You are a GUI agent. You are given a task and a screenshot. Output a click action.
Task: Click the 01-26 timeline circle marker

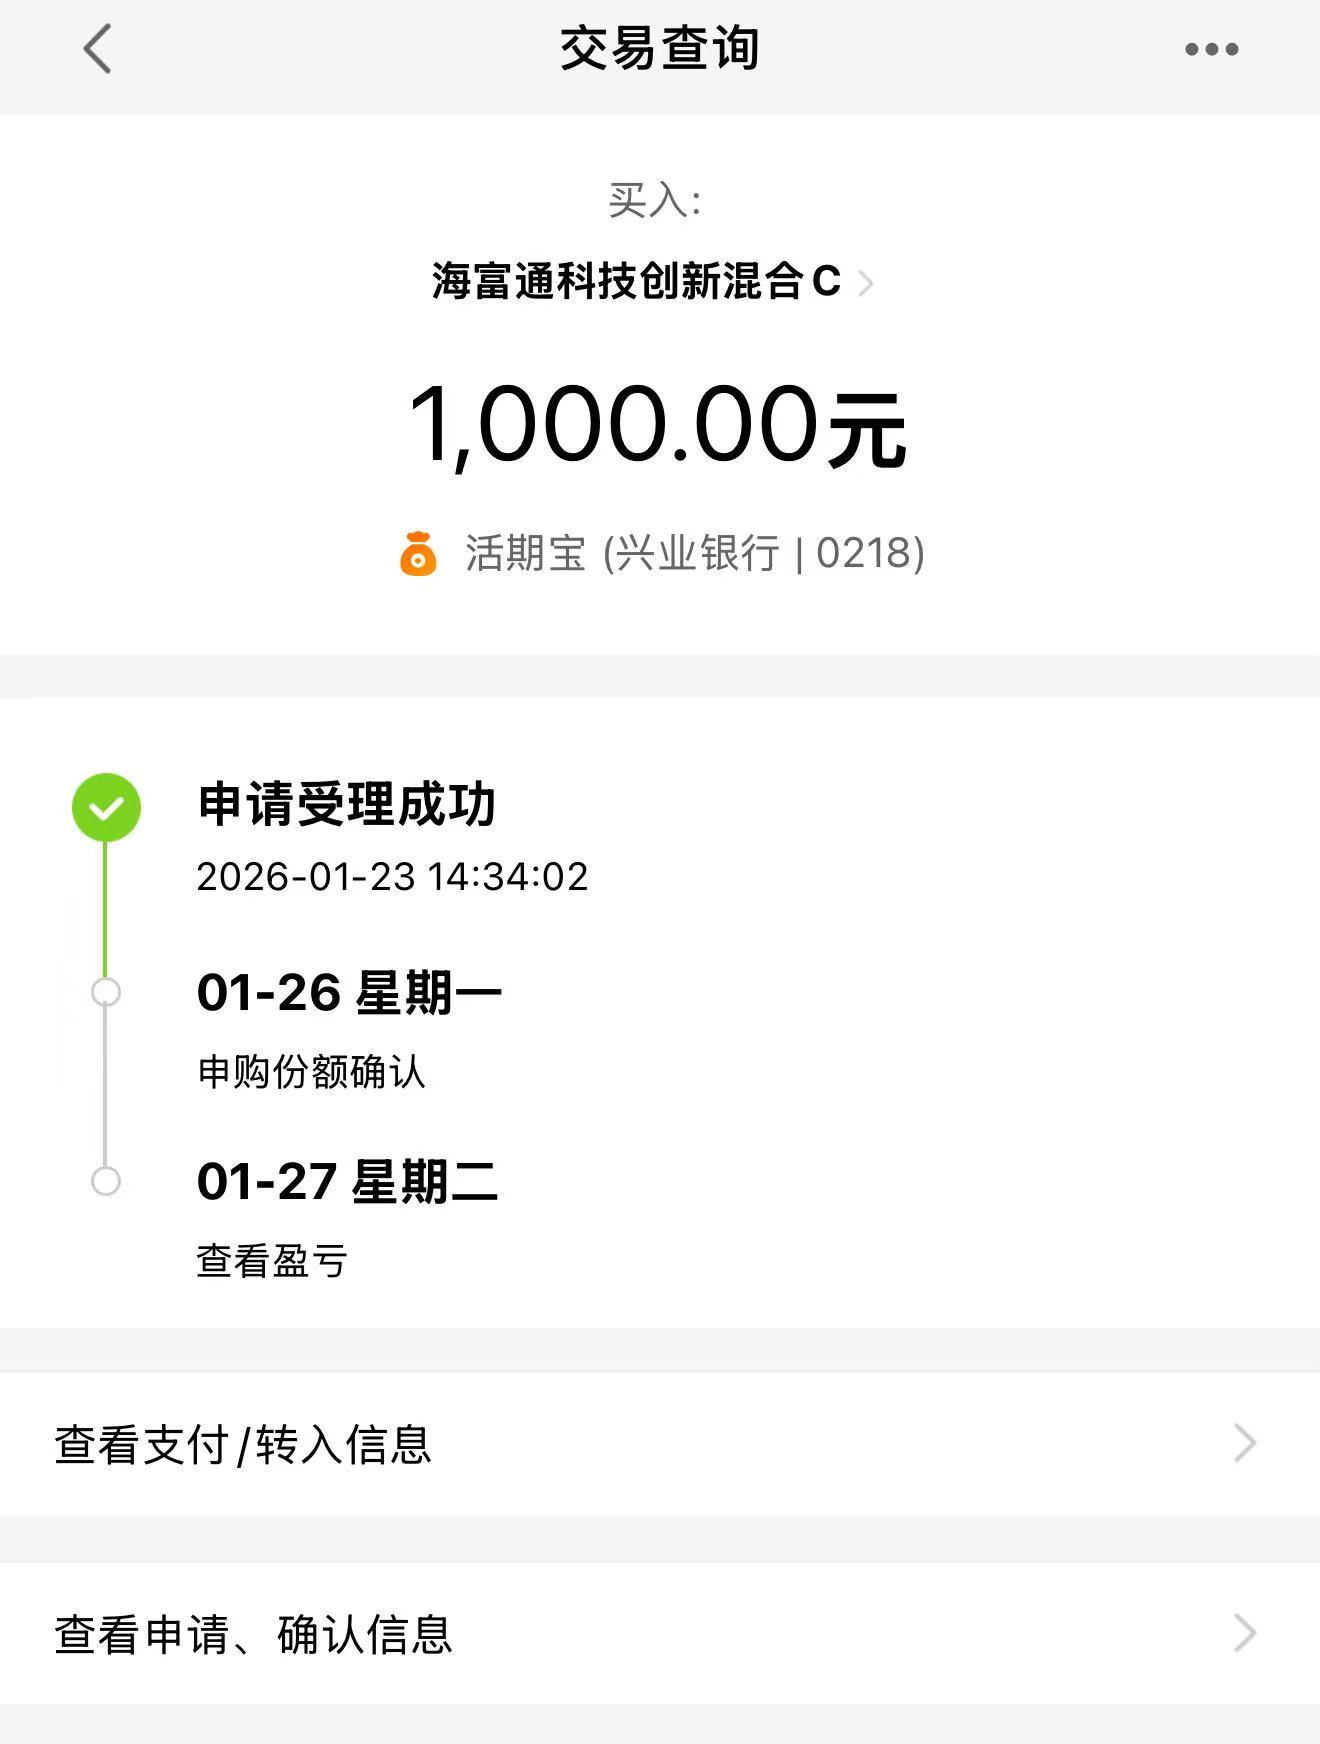(106, 992)
